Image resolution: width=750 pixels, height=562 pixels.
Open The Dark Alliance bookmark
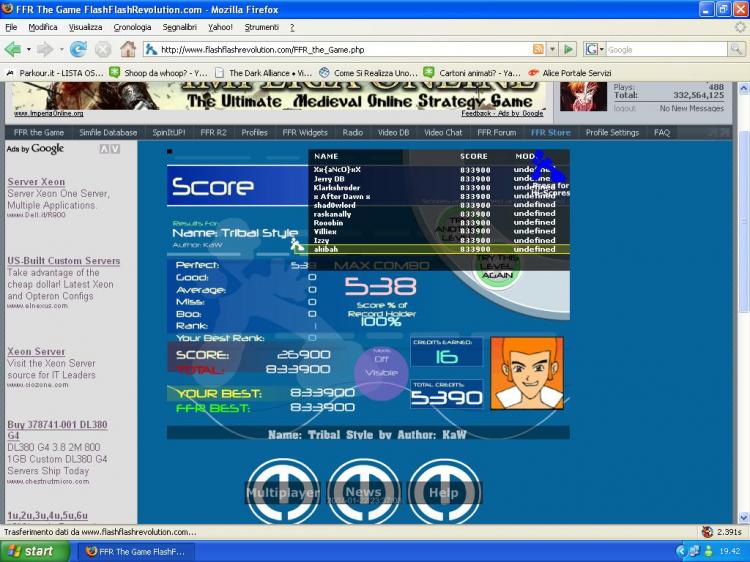[x=264, y=73]
